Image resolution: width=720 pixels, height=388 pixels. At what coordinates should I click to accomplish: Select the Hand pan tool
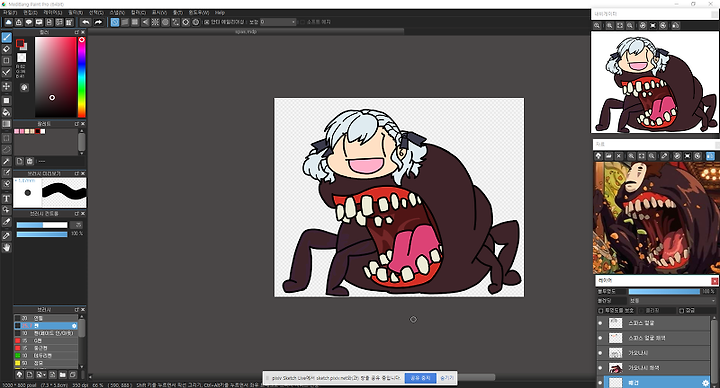pyautogui.click(x=6, y=247)
